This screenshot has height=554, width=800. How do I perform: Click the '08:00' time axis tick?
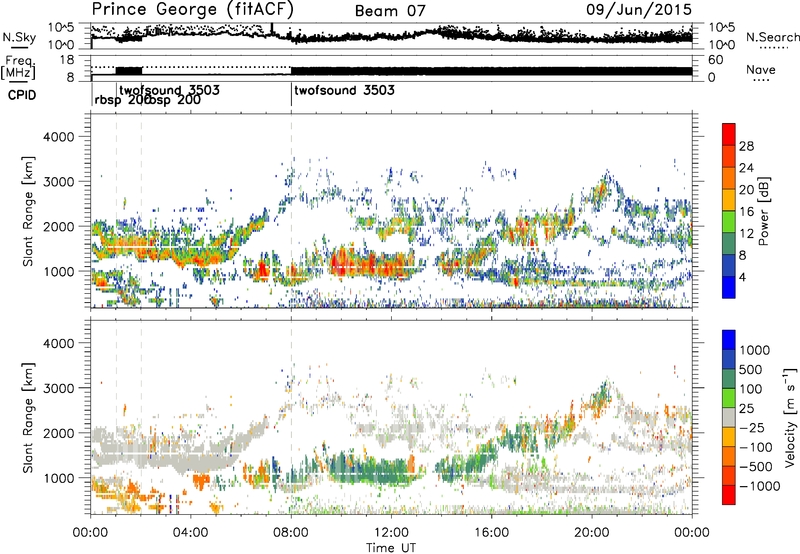(291, 533)
